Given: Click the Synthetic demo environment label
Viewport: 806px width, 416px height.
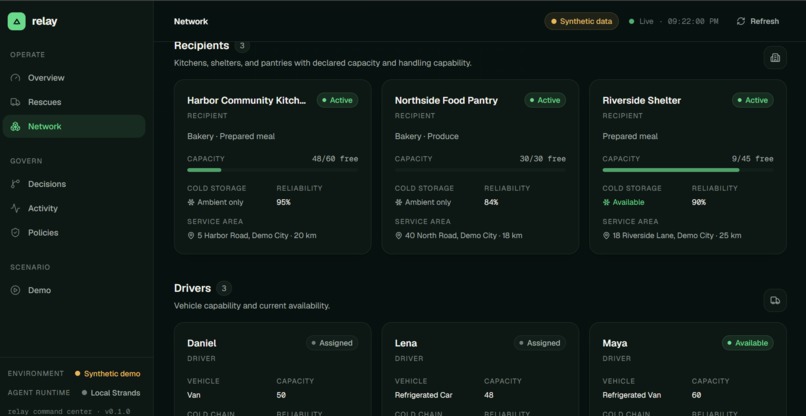Looking at the screenshot, I should click(112, 374).
